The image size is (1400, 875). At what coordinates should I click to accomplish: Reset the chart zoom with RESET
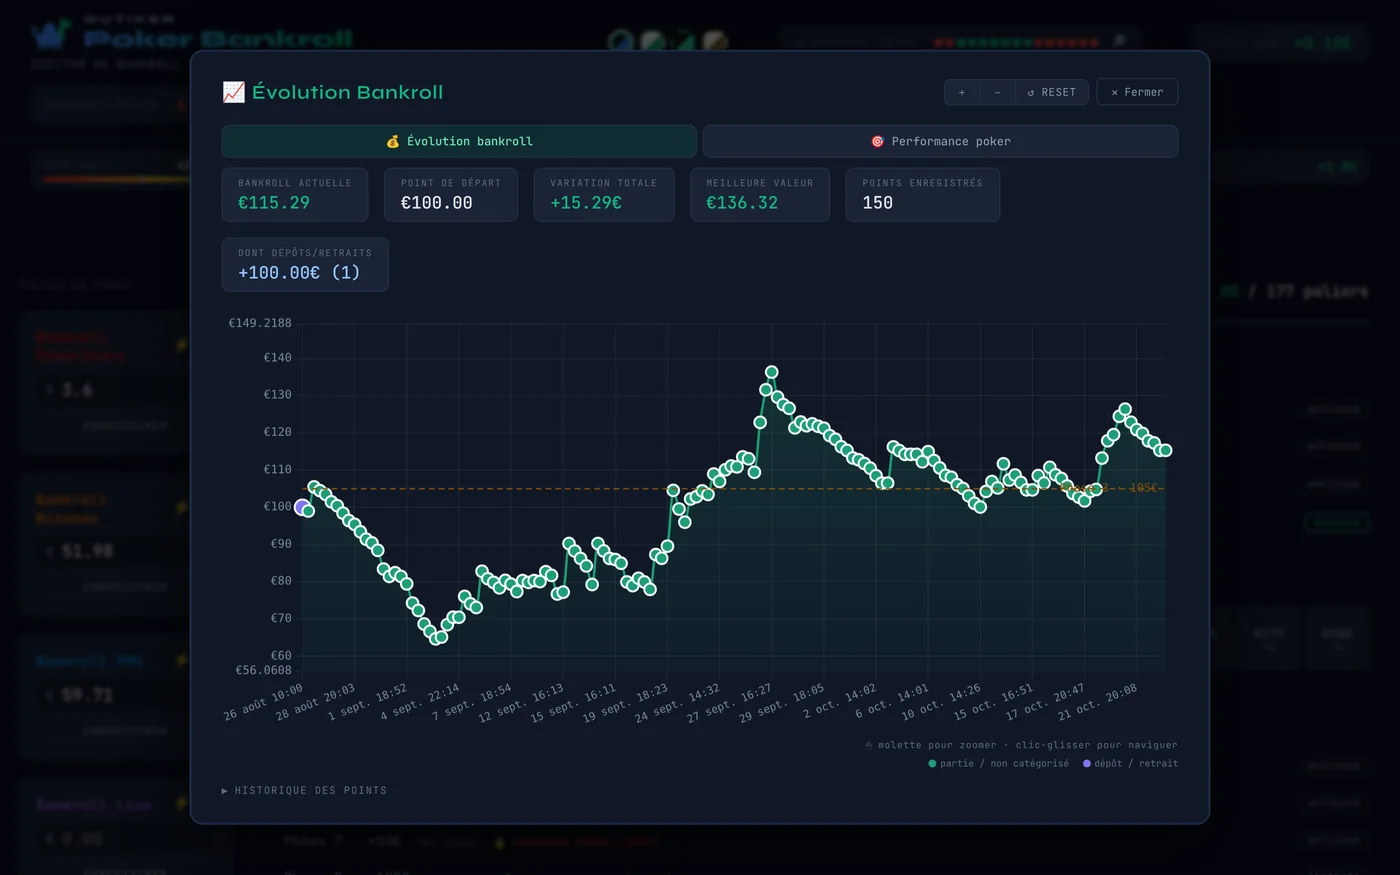click(1051, 92)
